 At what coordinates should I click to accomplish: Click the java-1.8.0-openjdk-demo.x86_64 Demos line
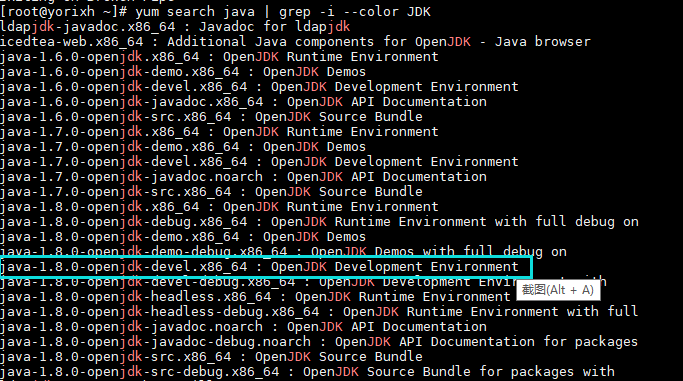(183, 237)
